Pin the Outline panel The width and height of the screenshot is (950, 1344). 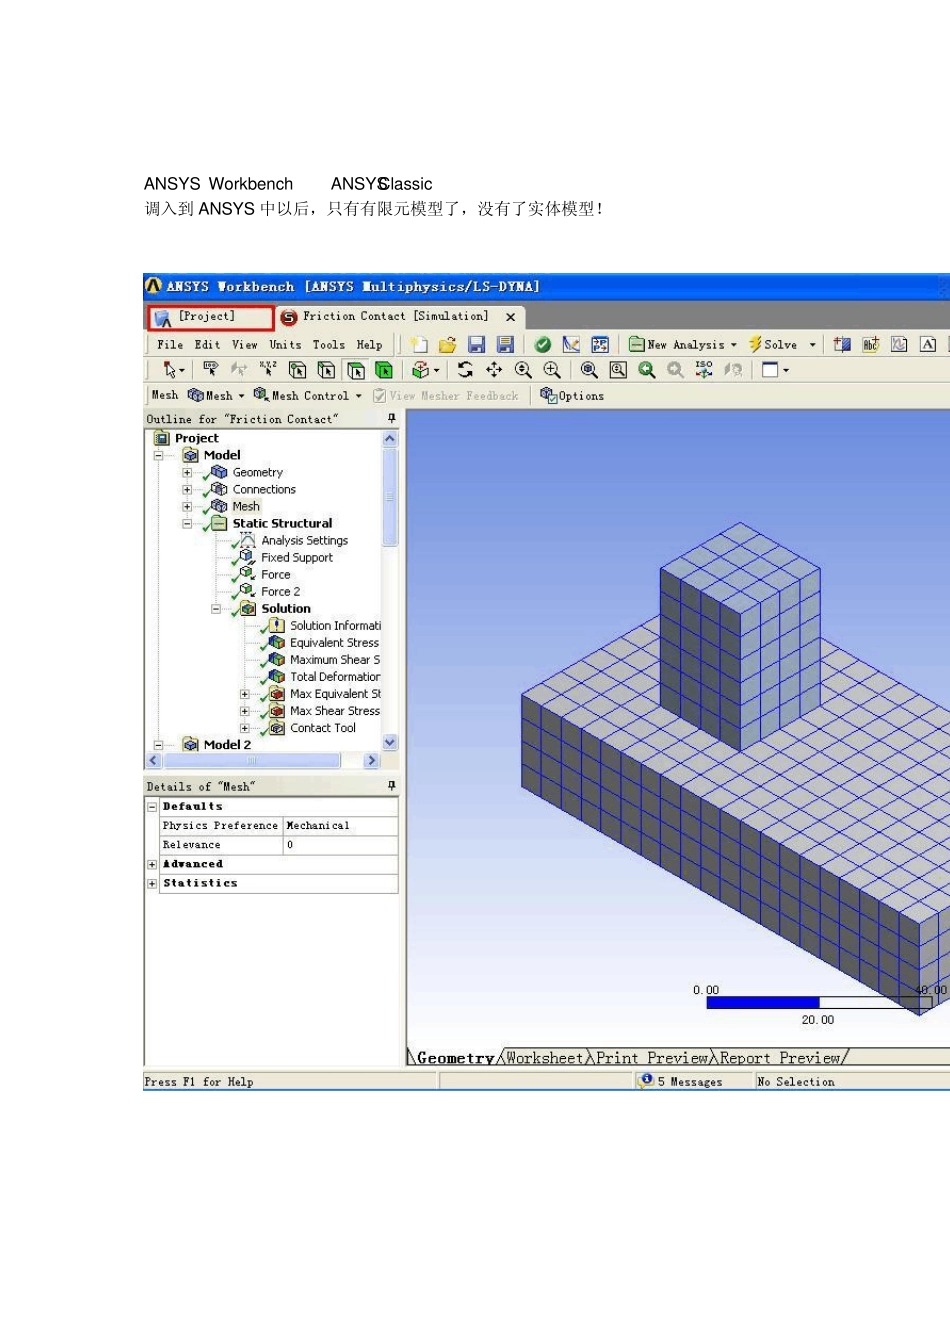pyautogui.click(x=391, y=419)
